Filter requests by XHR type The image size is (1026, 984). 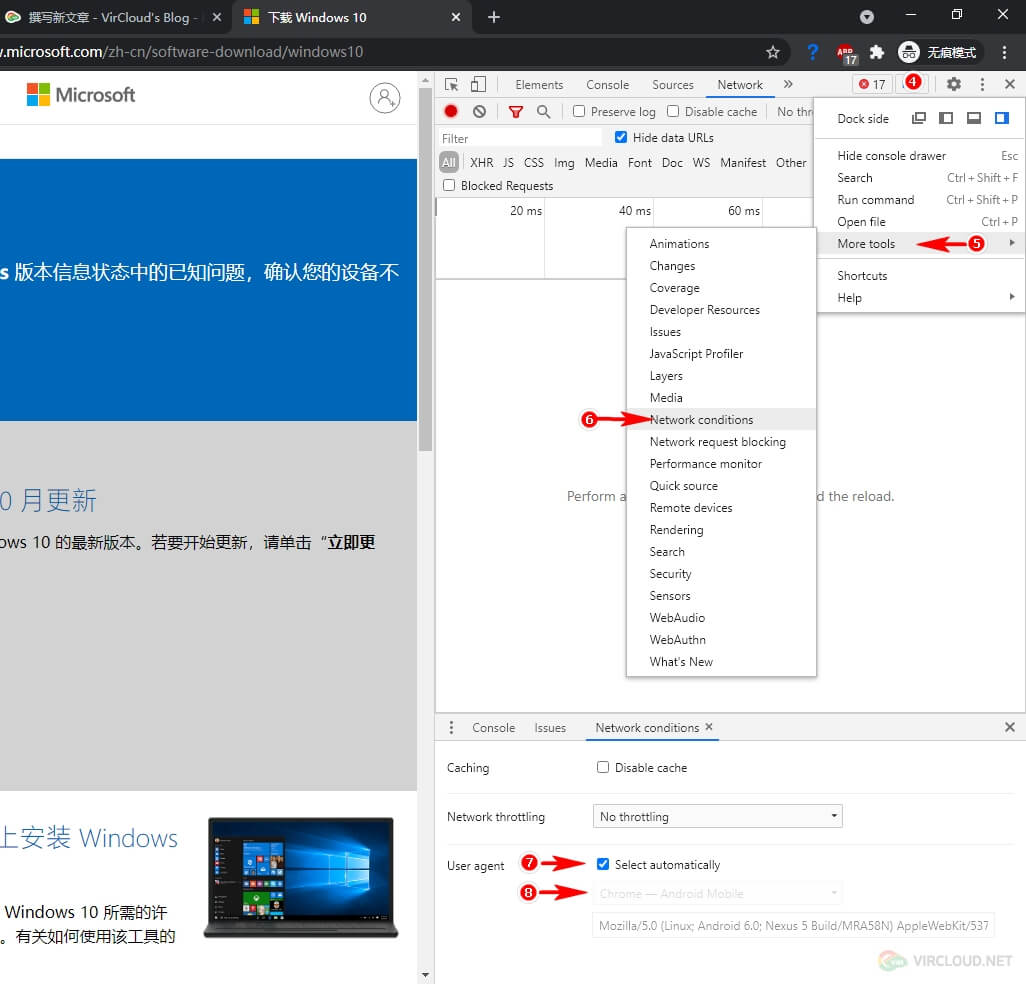click(481, 162)
